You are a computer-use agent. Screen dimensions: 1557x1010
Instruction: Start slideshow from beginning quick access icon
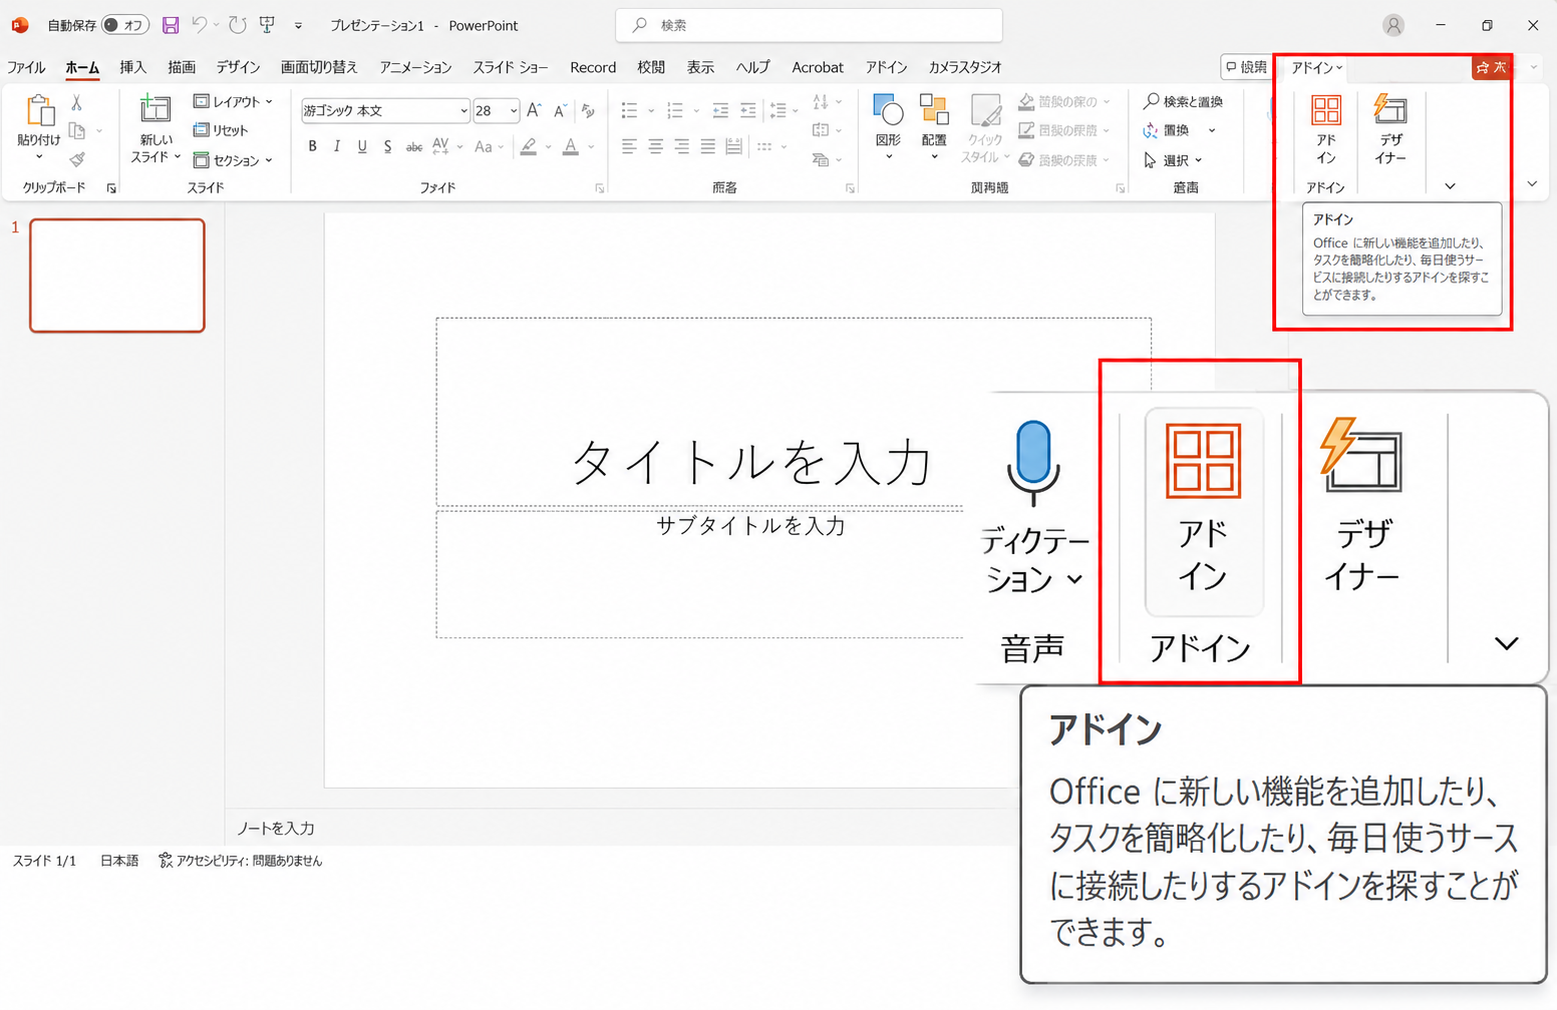(x=267, y=25)
